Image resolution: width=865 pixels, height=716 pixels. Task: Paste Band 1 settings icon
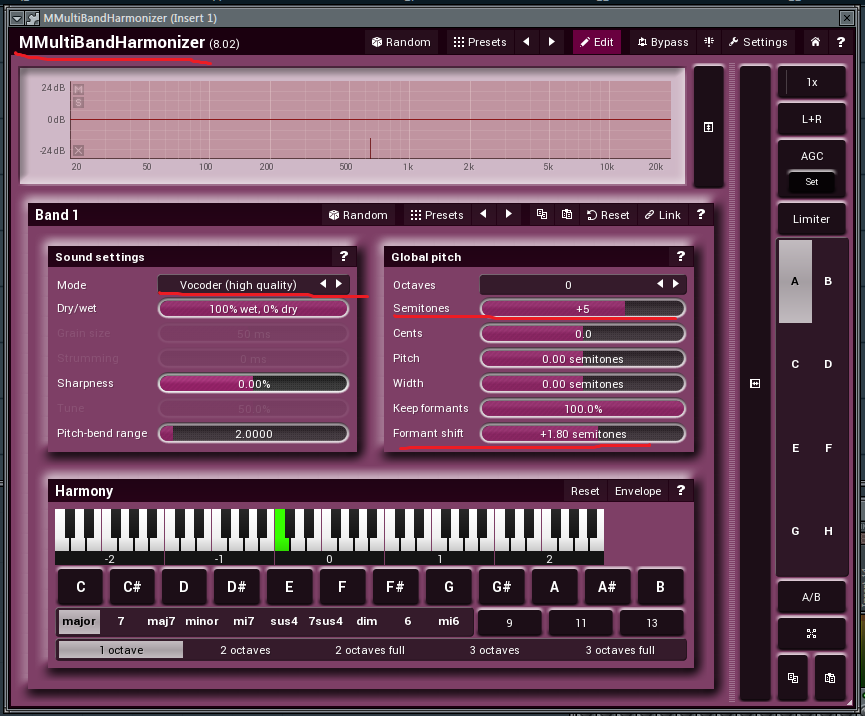567,215
